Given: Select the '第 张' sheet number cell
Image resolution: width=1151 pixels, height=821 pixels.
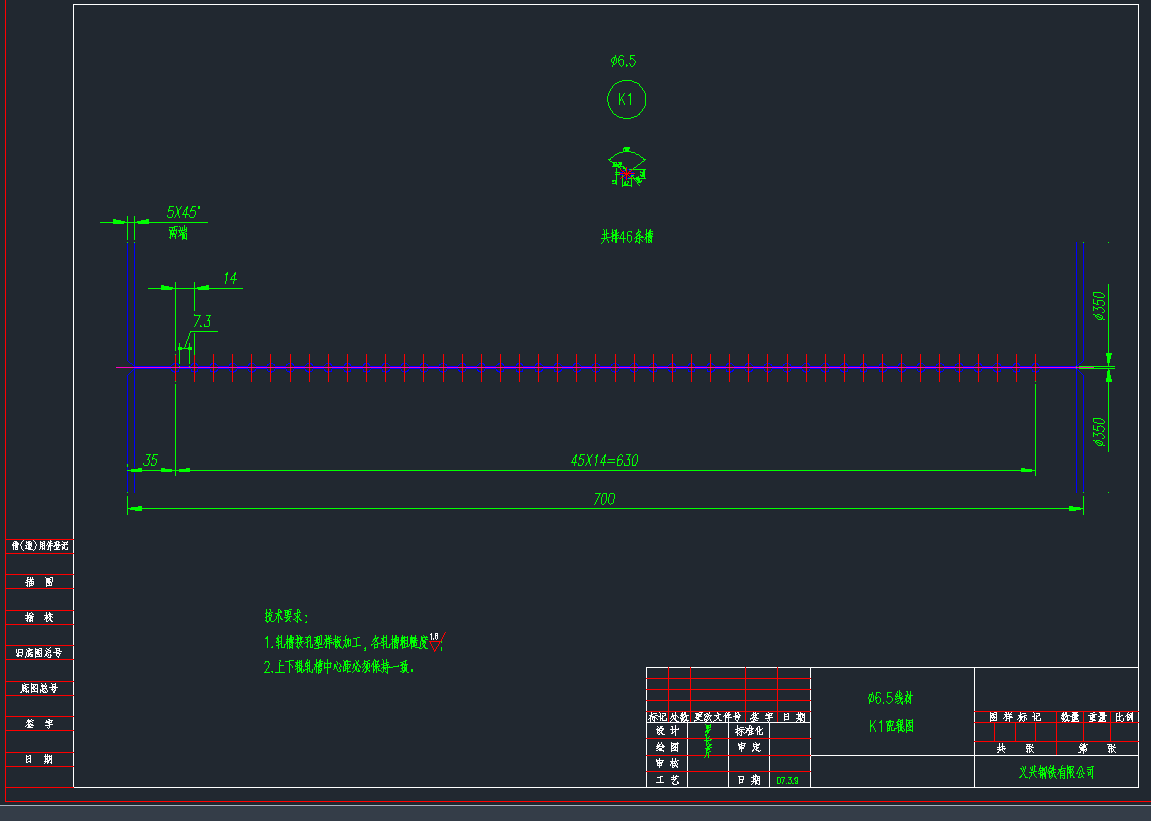Looking at the screenshot, I should pyautogui.click(x=1097, y=748).
